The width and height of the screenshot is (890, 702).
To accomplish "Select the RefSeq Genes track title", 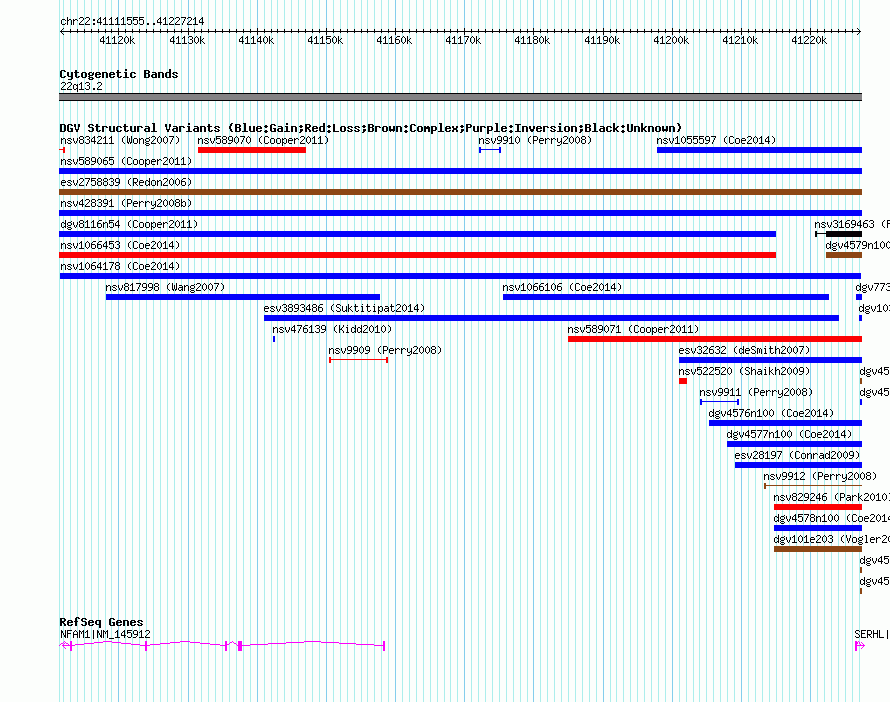I will (x=101, y=622).
